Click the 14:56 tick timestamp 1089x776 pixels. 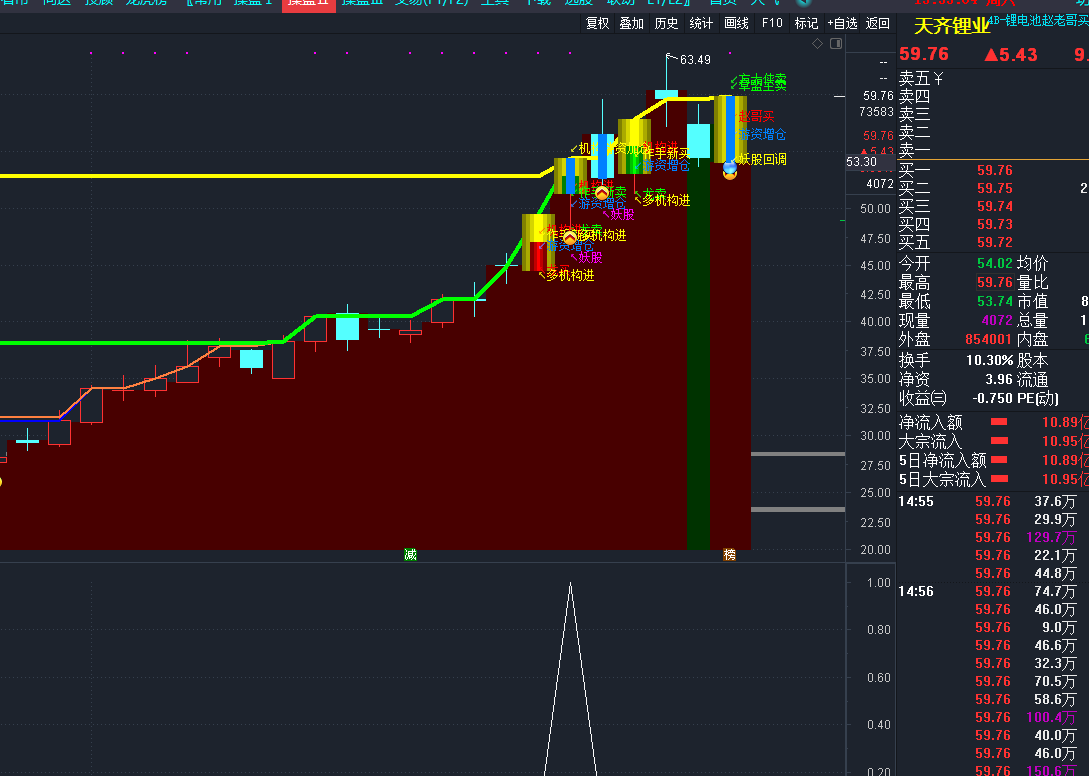[916, 592]
